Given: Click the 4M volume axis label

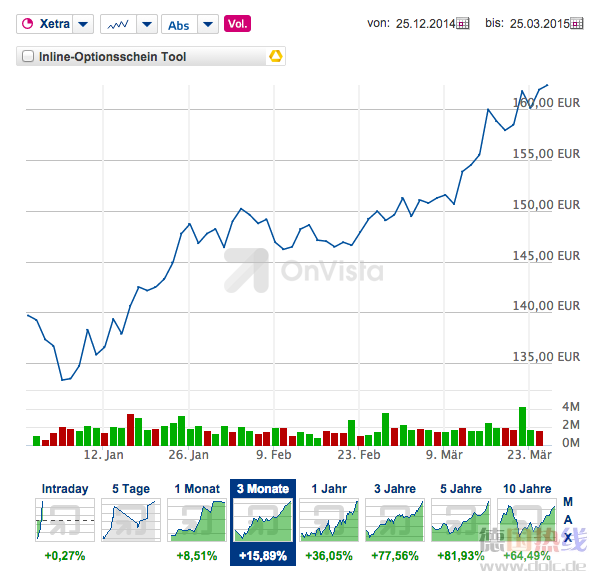Looking at the screenshot, I should coord(571,407).
